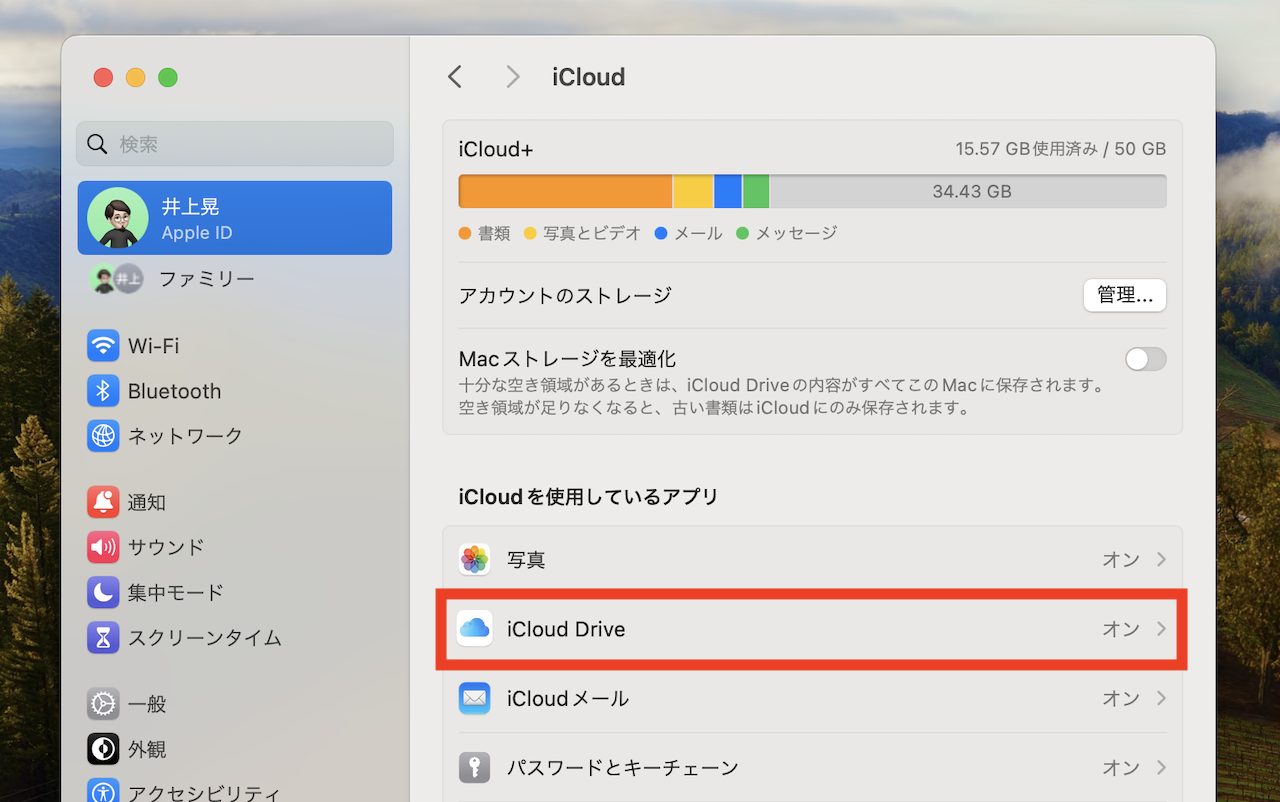The image size is (1280, 802).
Task: Click the メッセージ legend label
Action: [x=796, y=233]
